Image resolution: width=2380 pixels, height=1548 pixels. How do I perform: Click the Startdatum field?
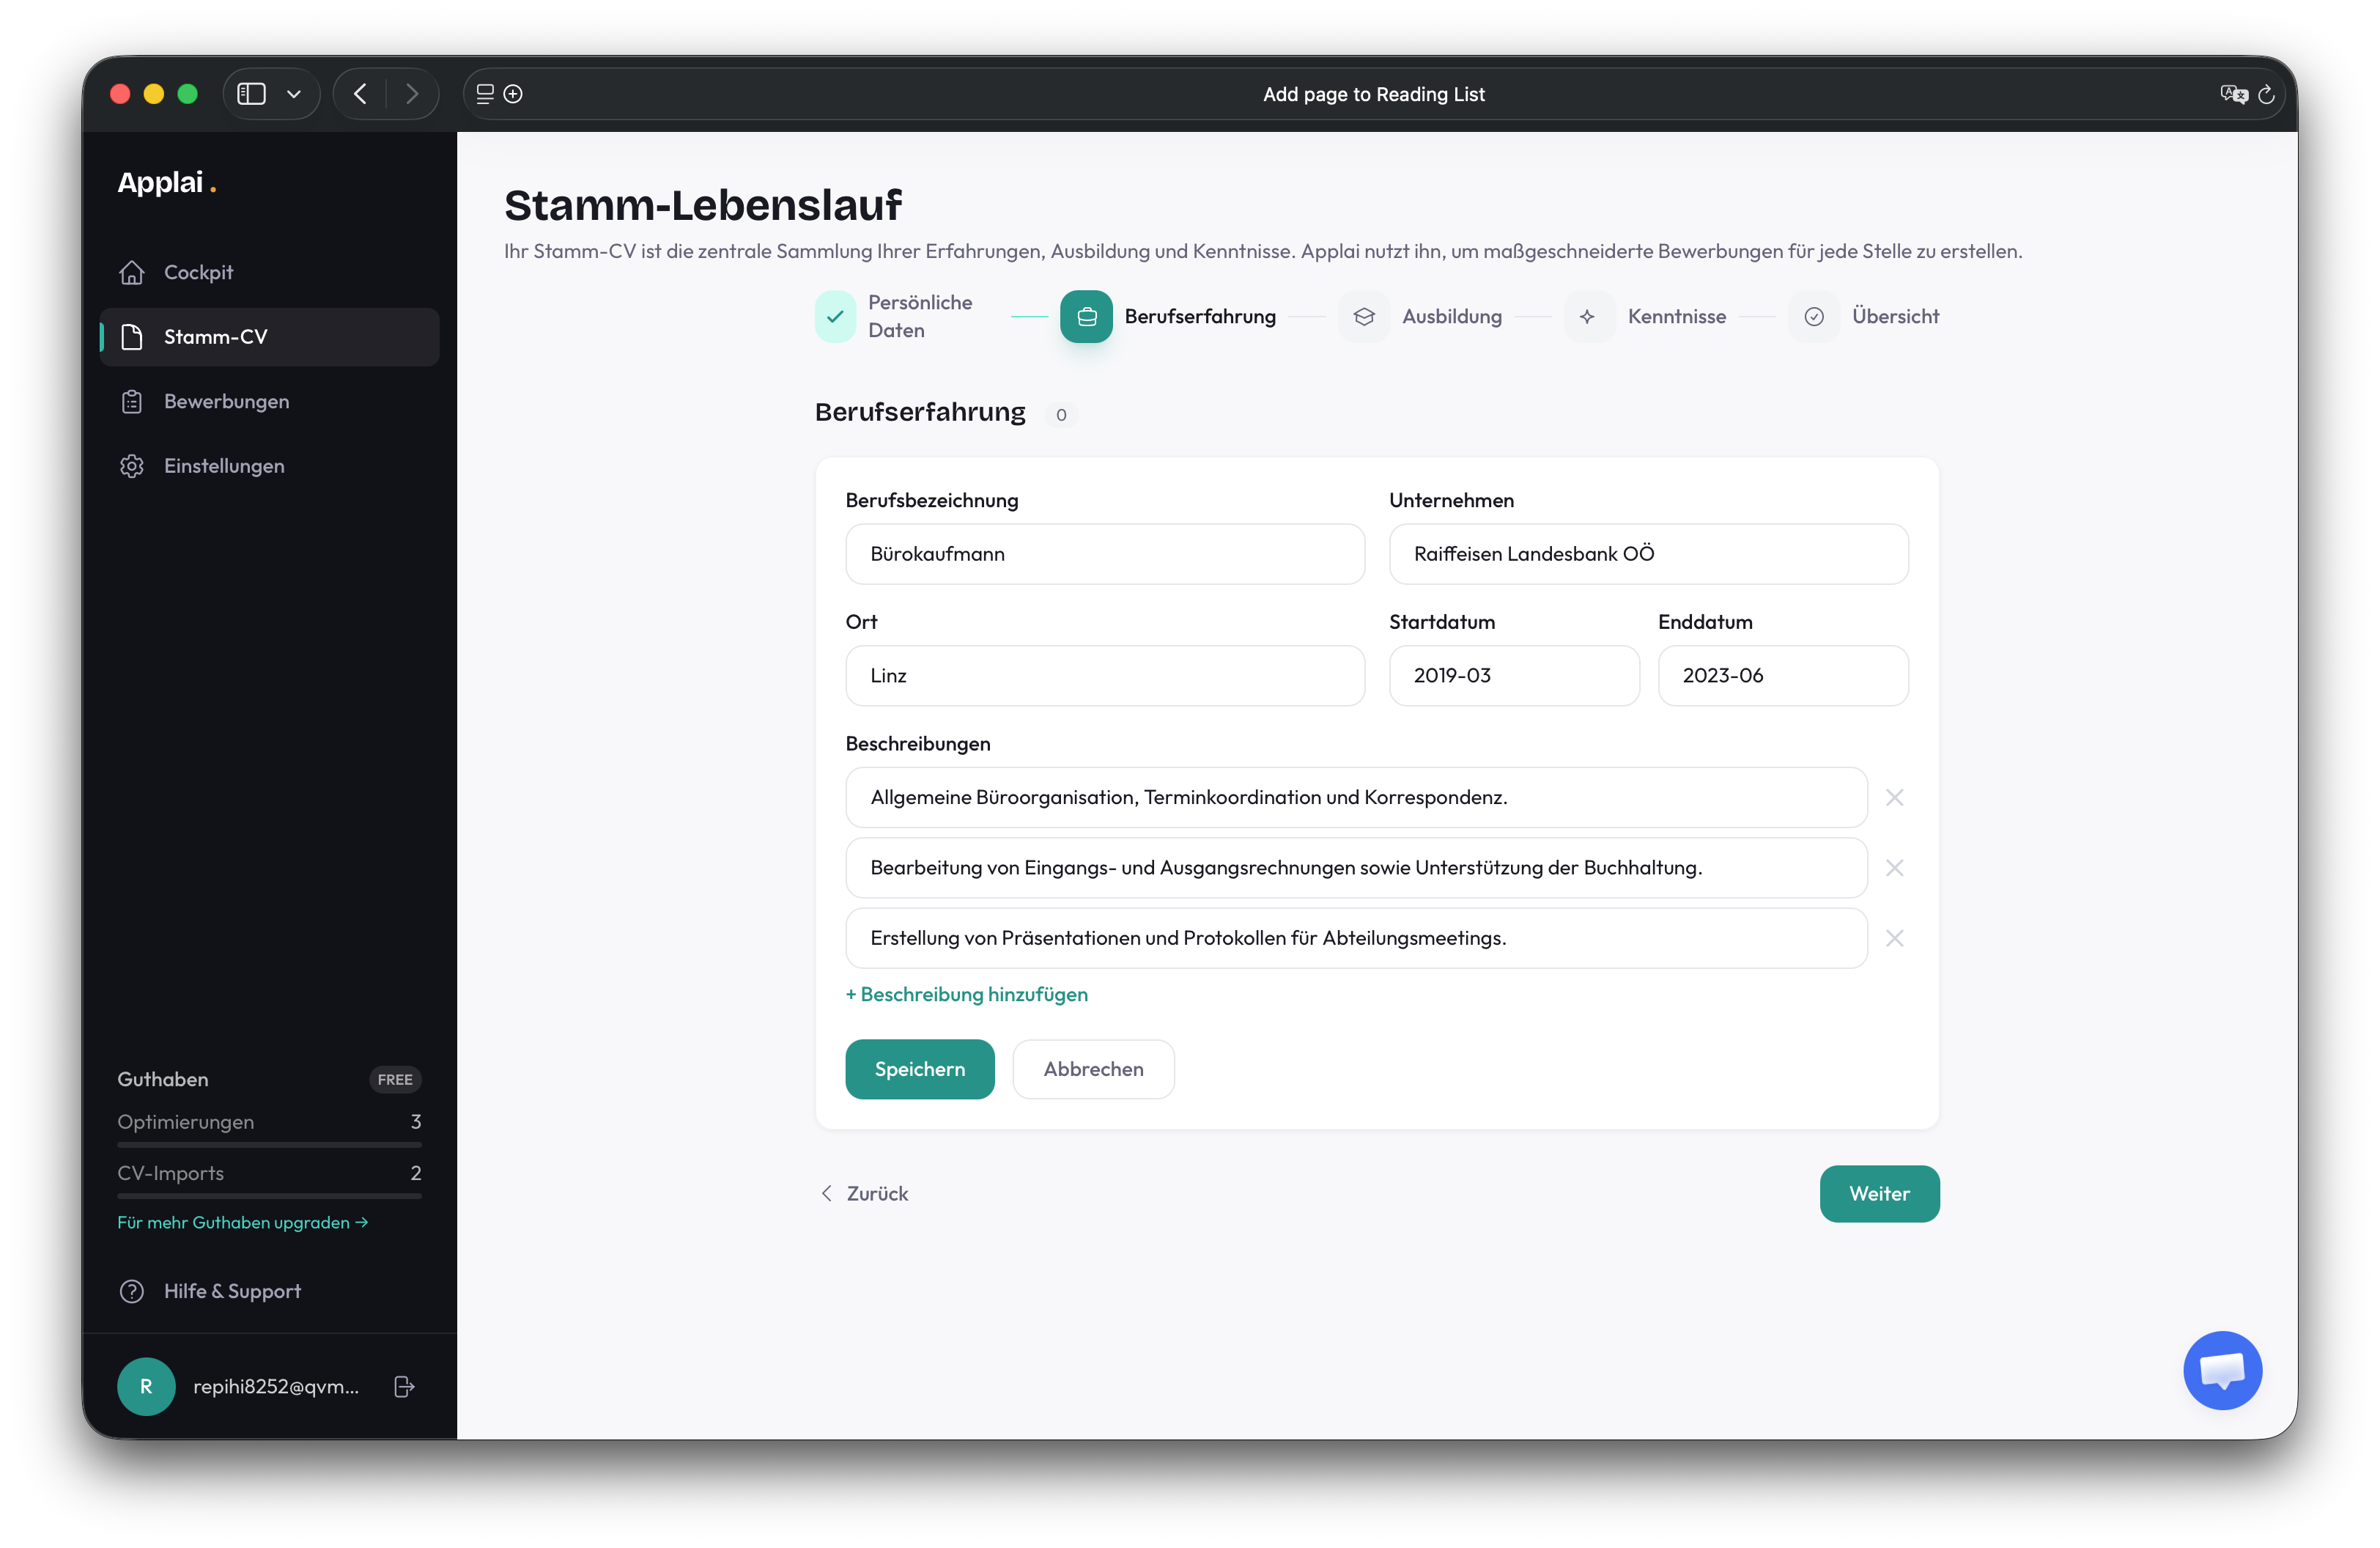click(1514, 675)
